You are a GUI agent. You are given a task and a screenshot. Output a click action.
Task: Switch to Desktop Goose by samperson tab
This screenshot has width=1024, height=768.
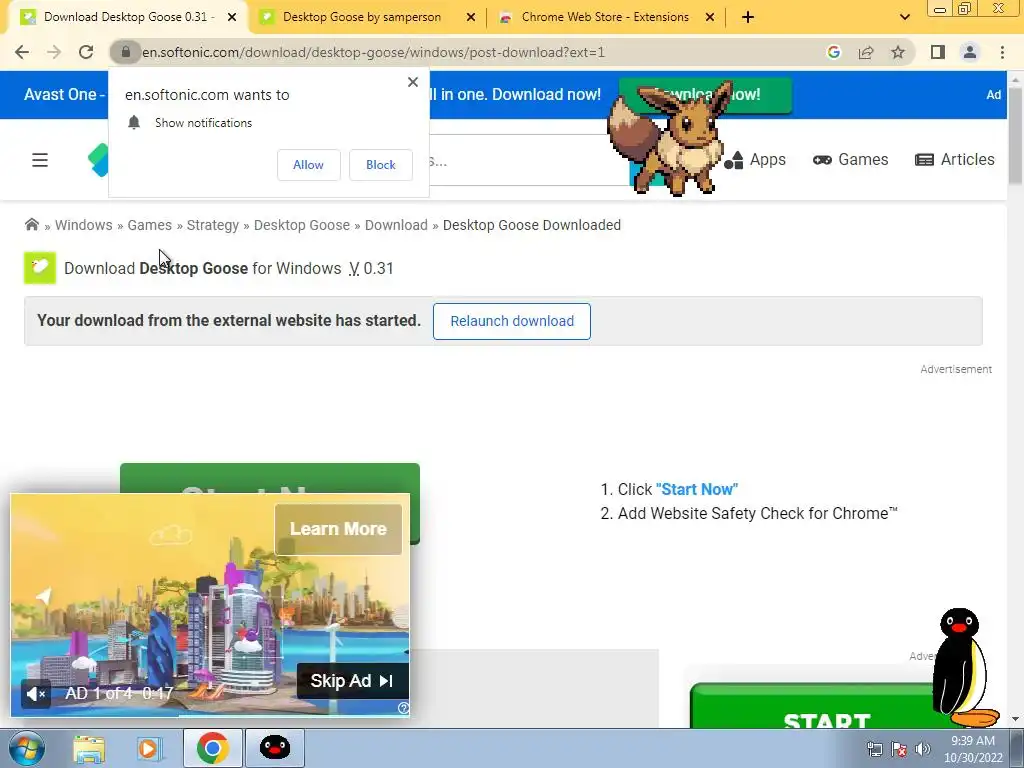pyautogui.click(x=362, y=17)
